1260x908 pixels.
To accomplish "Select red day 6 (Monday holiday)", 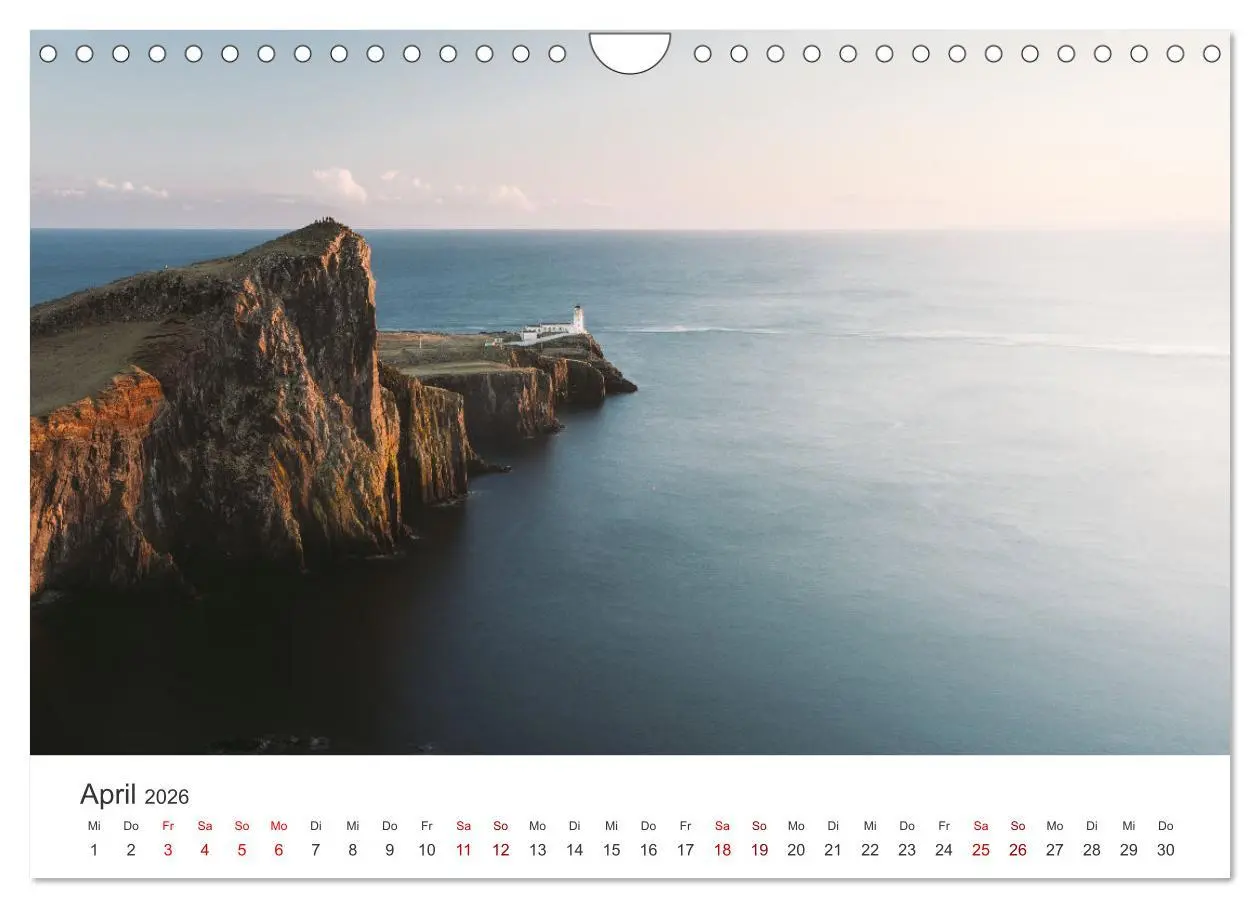I will [x=279, y=850].
